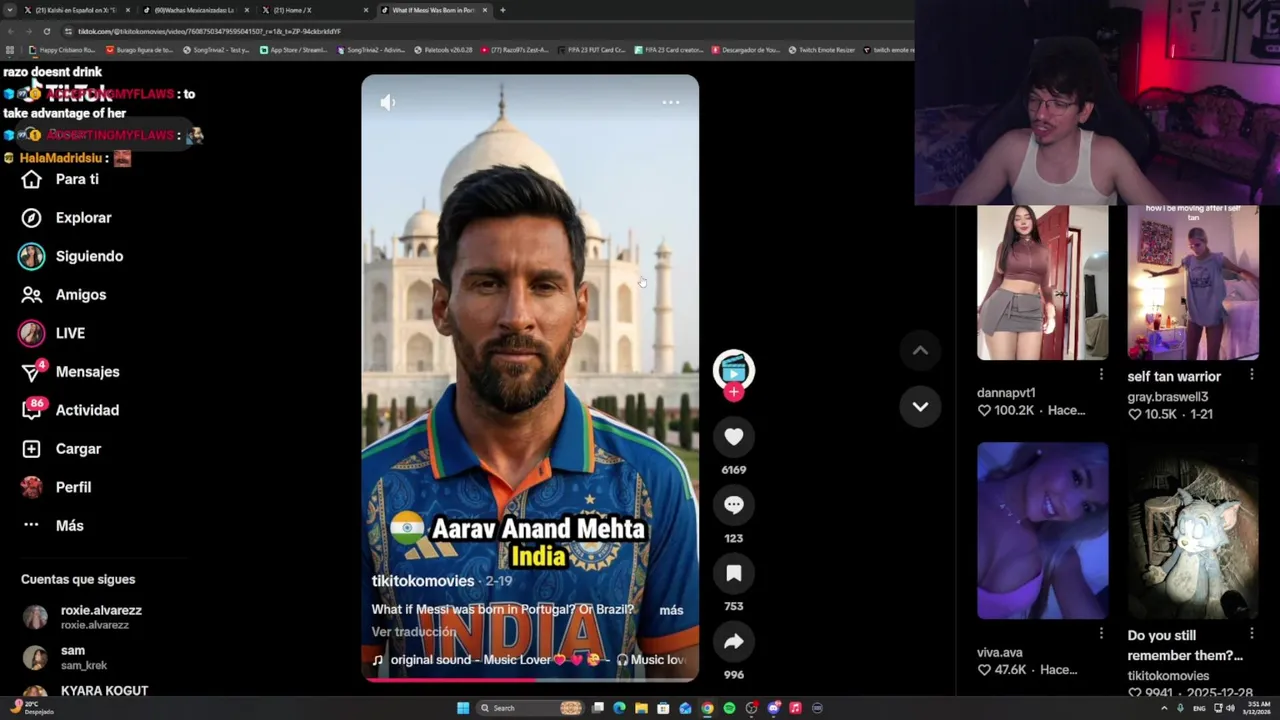Open a new browser tab

[x=502, y=10]
